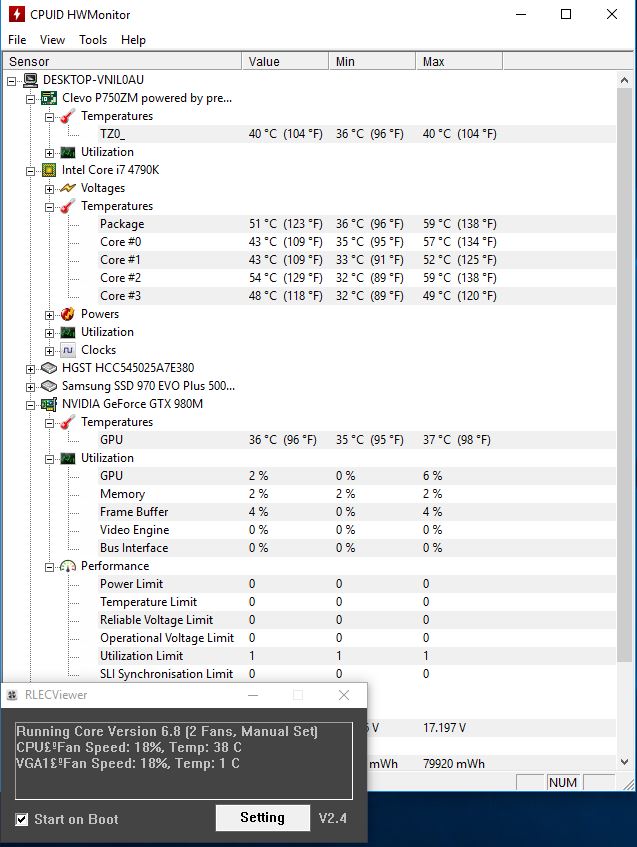Open the View menu
Viewport: 637px width, 847px height.
click(x=52, y=40)
